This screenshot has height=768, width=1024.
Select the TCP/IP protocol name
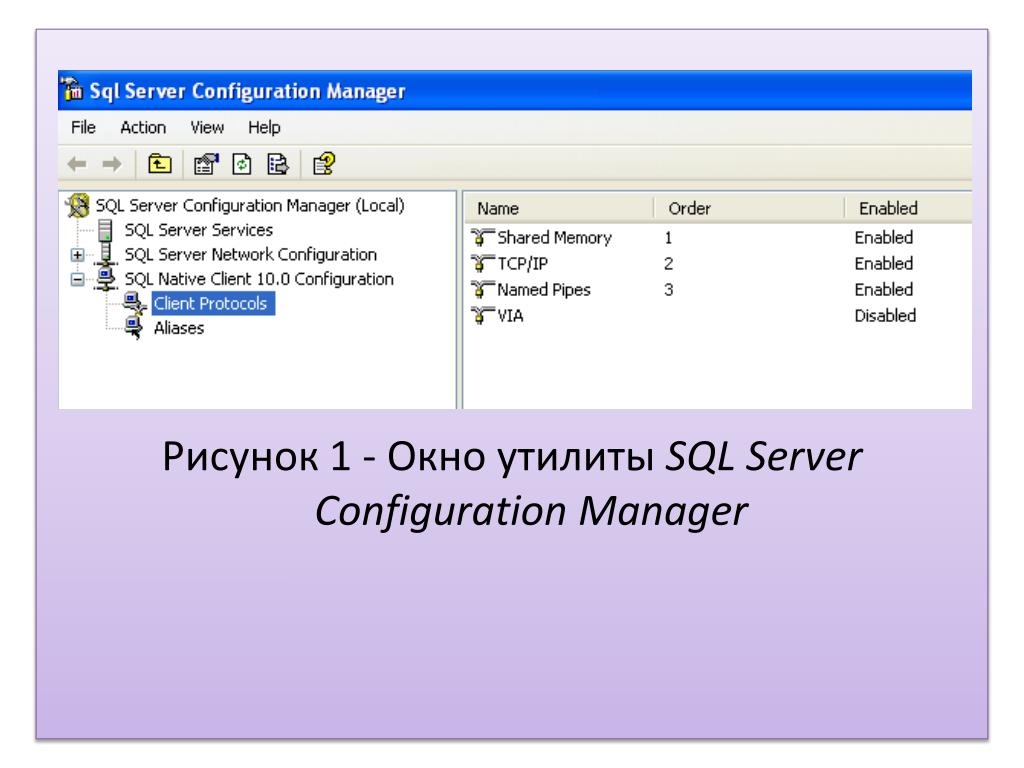click(x=522, y=263)
